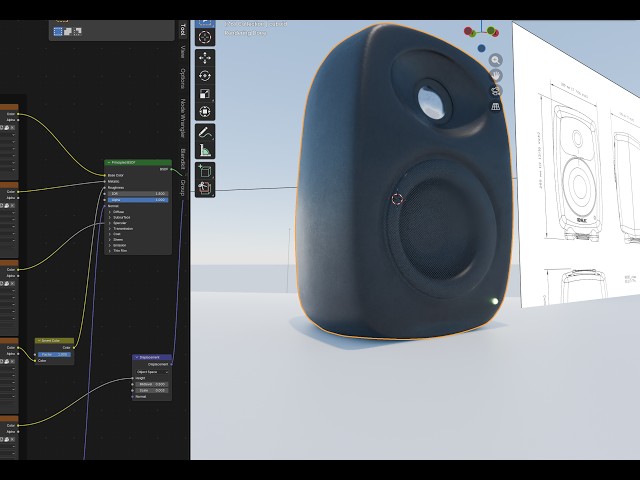Toggle perspective/orthographic grid icon
640x480 pixels.
pyautogui.click(x=496, y=106)
